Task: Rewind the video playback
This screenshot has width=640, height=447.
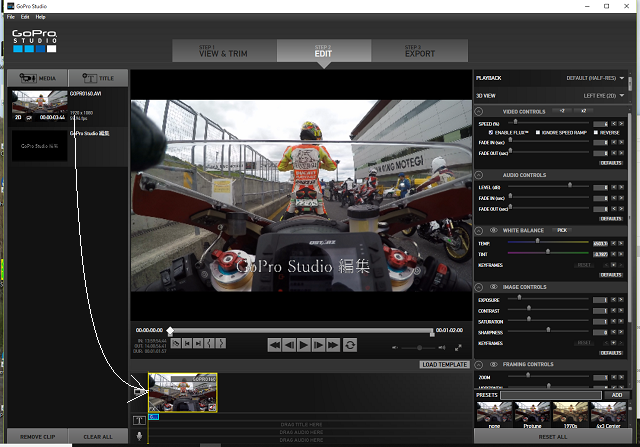Action: click(275, 345)
